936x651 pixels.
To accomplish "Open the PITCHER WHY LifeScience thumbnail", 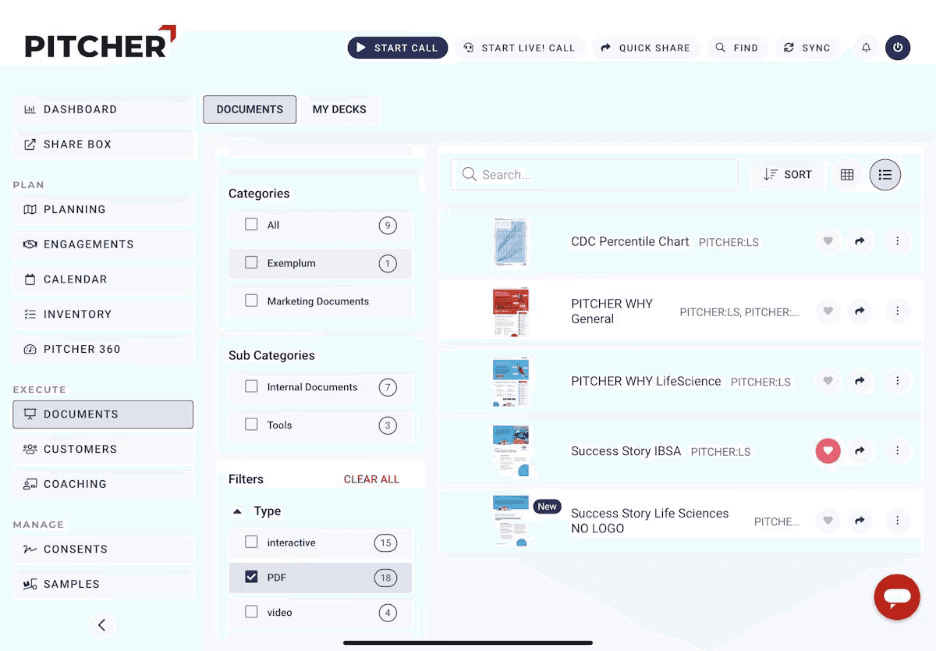I will 511,381.
